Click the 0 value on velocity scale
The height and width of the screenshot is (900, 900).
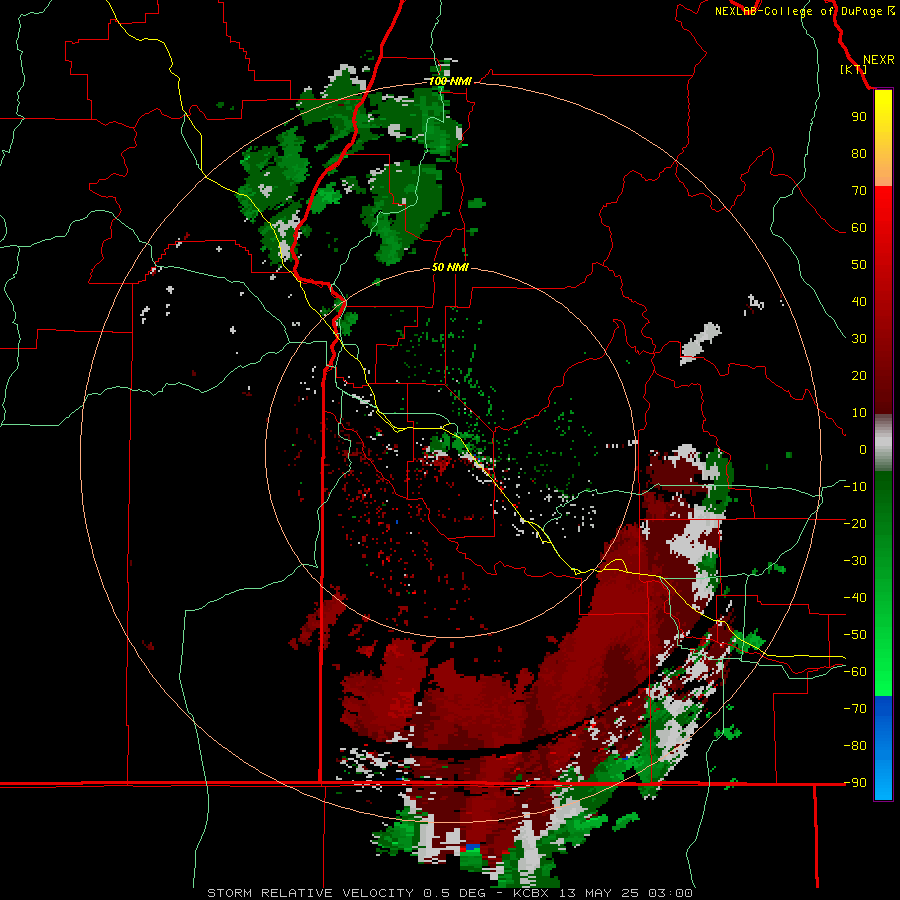point(863,450)
